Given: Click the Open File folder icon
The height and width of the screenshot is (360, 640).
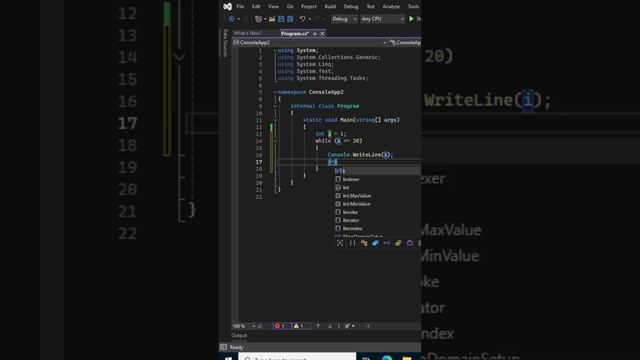Looking at the screenshot, I should coord(272,19).
